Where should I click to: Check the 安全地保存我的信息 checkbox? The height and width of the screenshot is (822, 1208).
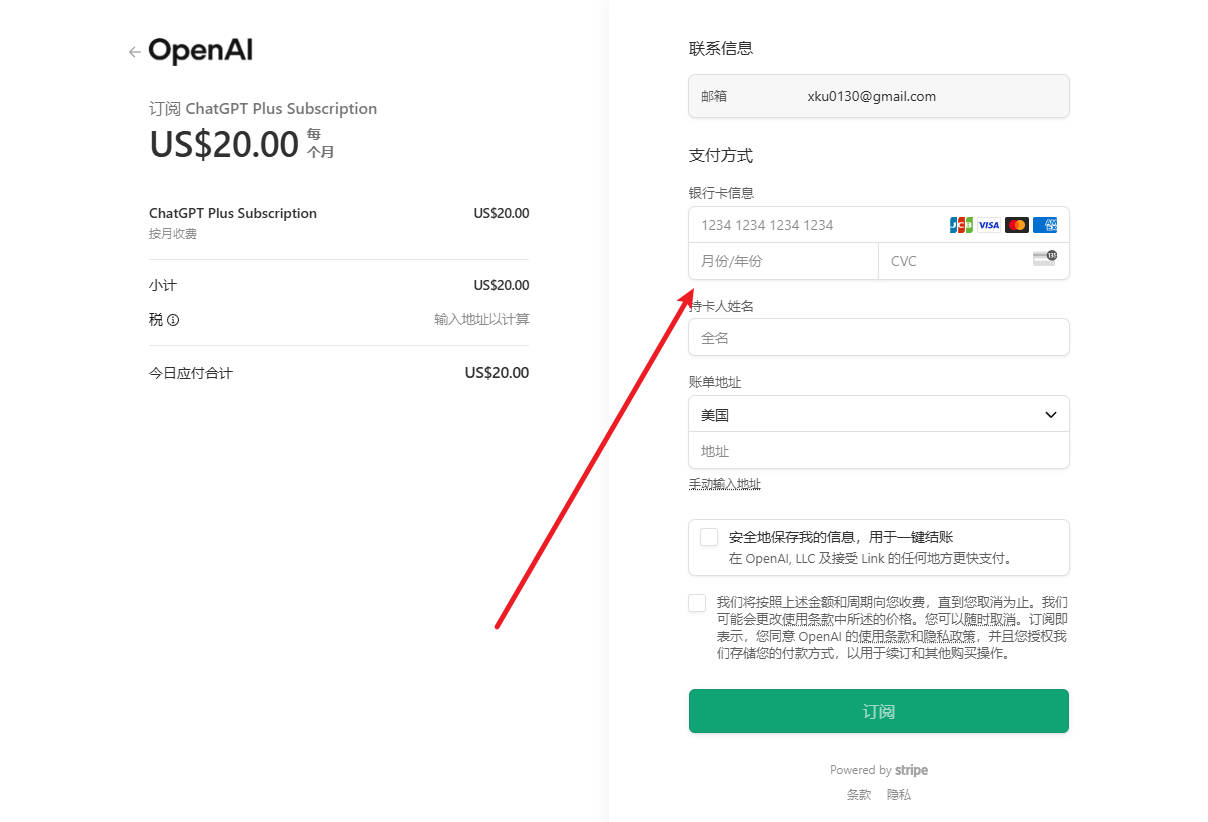pyautogui.click(x=709, y=537)
